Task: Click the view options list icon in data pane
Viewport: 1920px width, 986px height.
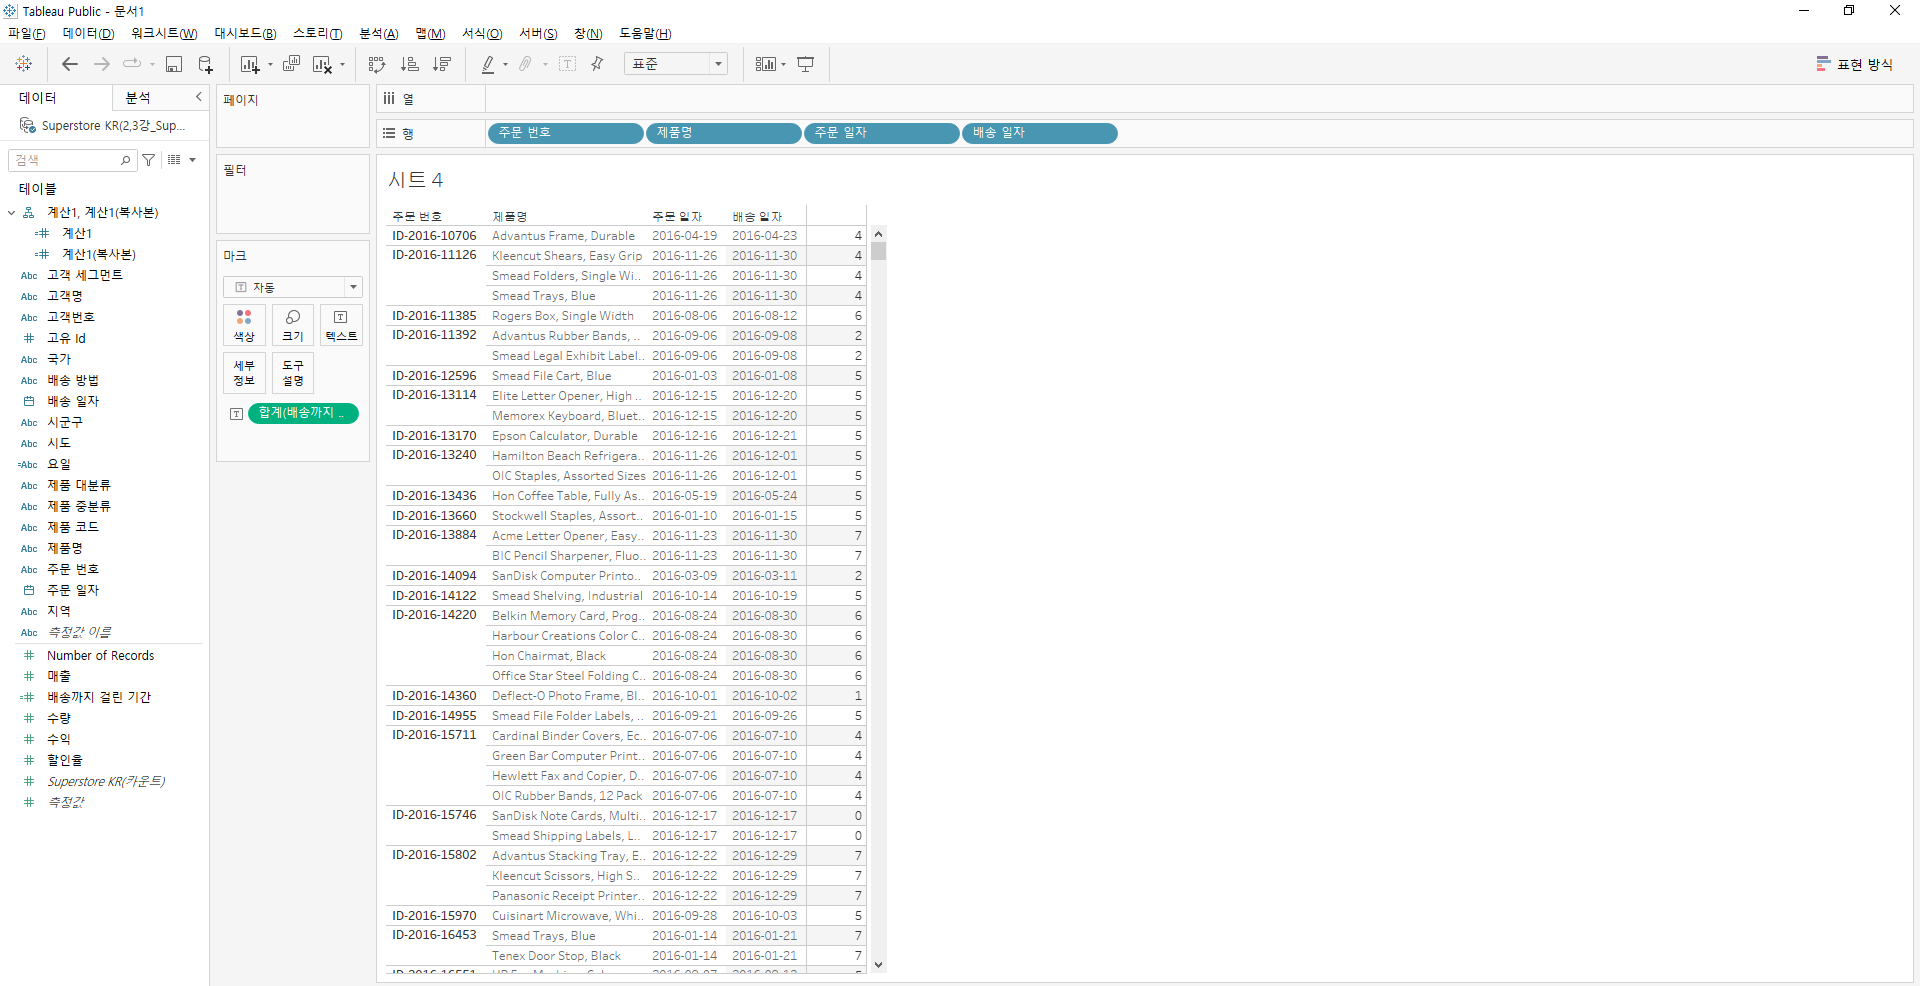Action: (174, 160)
